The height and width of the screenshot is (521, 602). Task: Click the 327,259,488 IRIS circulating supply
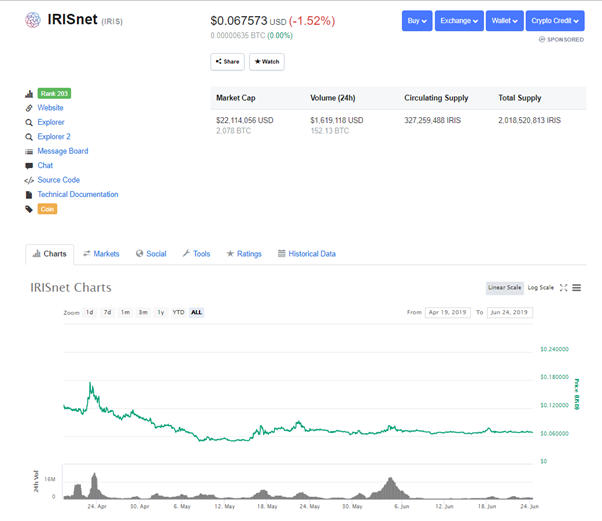(x=432, y=121)
